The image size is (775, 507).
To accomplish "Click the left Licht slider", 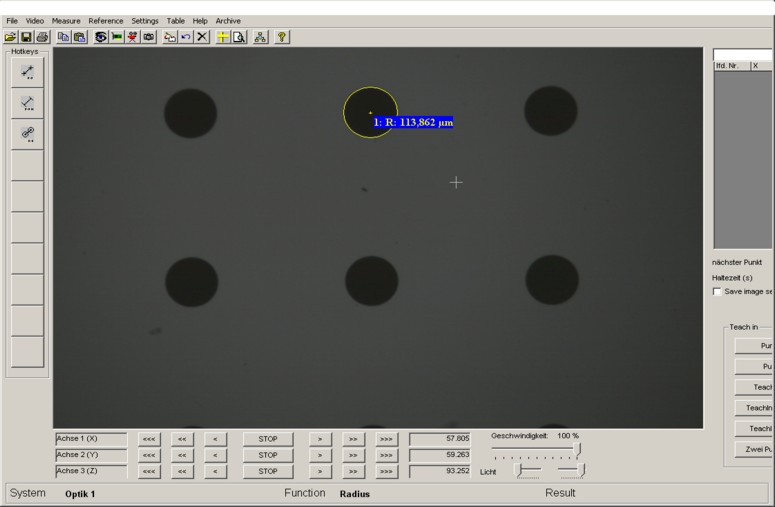I will pos(528,470).
